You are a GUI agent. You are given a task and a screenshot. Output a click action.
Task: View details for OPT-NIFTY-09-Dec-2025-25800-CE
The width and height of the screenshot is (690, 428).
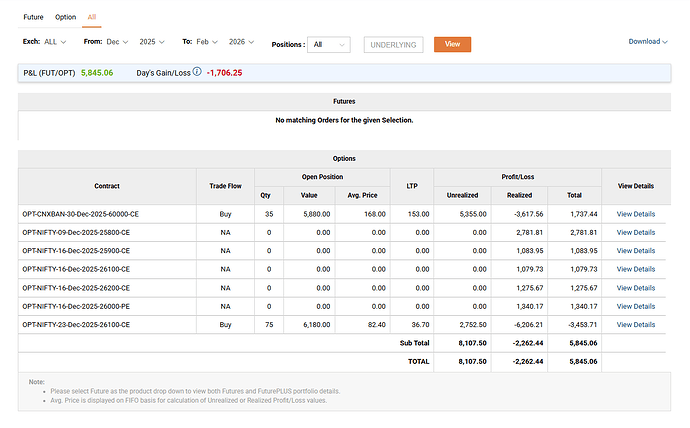[x=635, y=232]
